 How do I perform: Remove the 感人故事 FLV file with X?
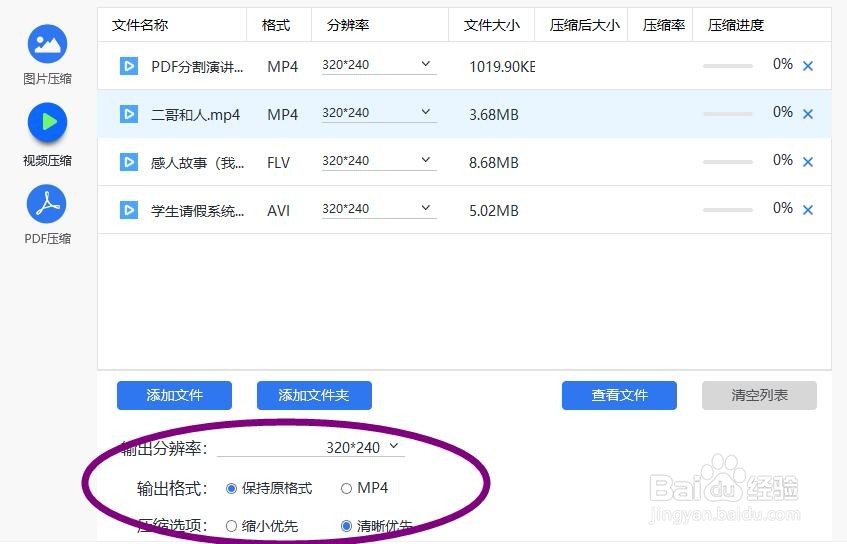(808, 162)
